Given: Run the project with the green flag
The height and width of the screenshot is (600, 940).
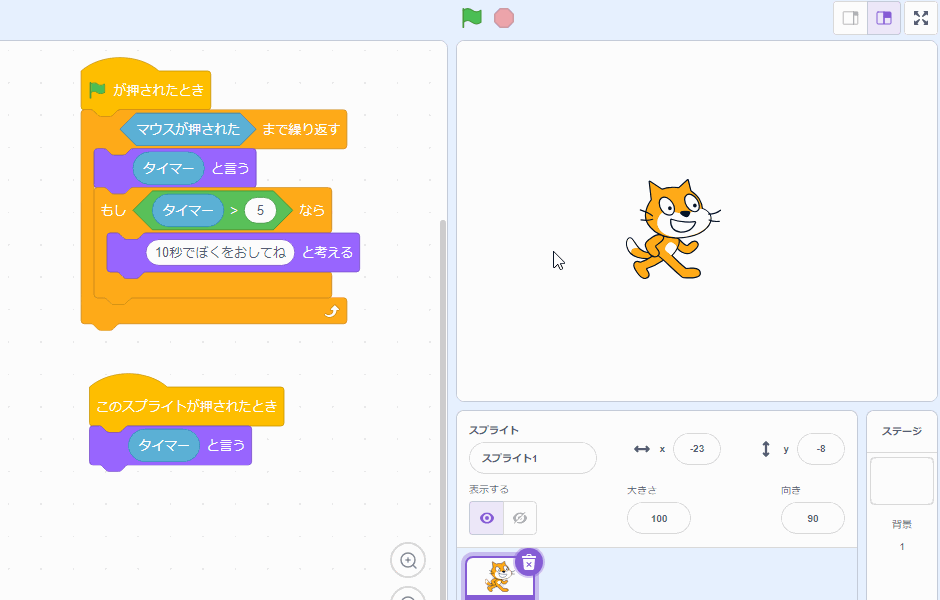Looking at the screenshot, I should coord(471,17).
